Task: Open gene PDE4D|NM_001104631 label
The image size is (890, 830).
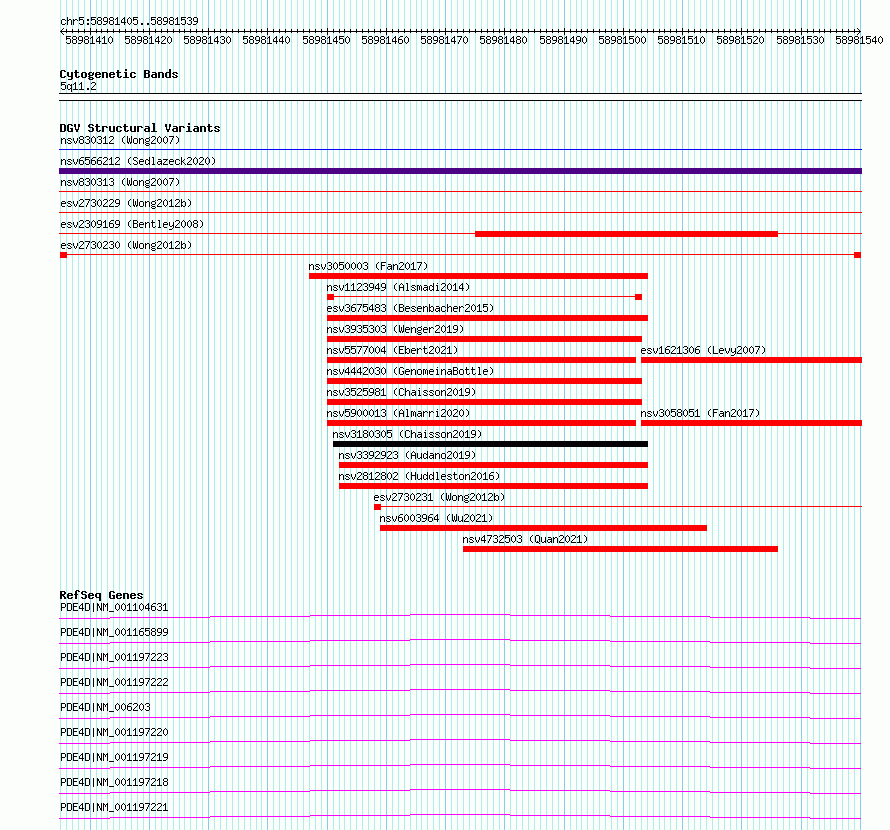Action: (x=114, y=607)
